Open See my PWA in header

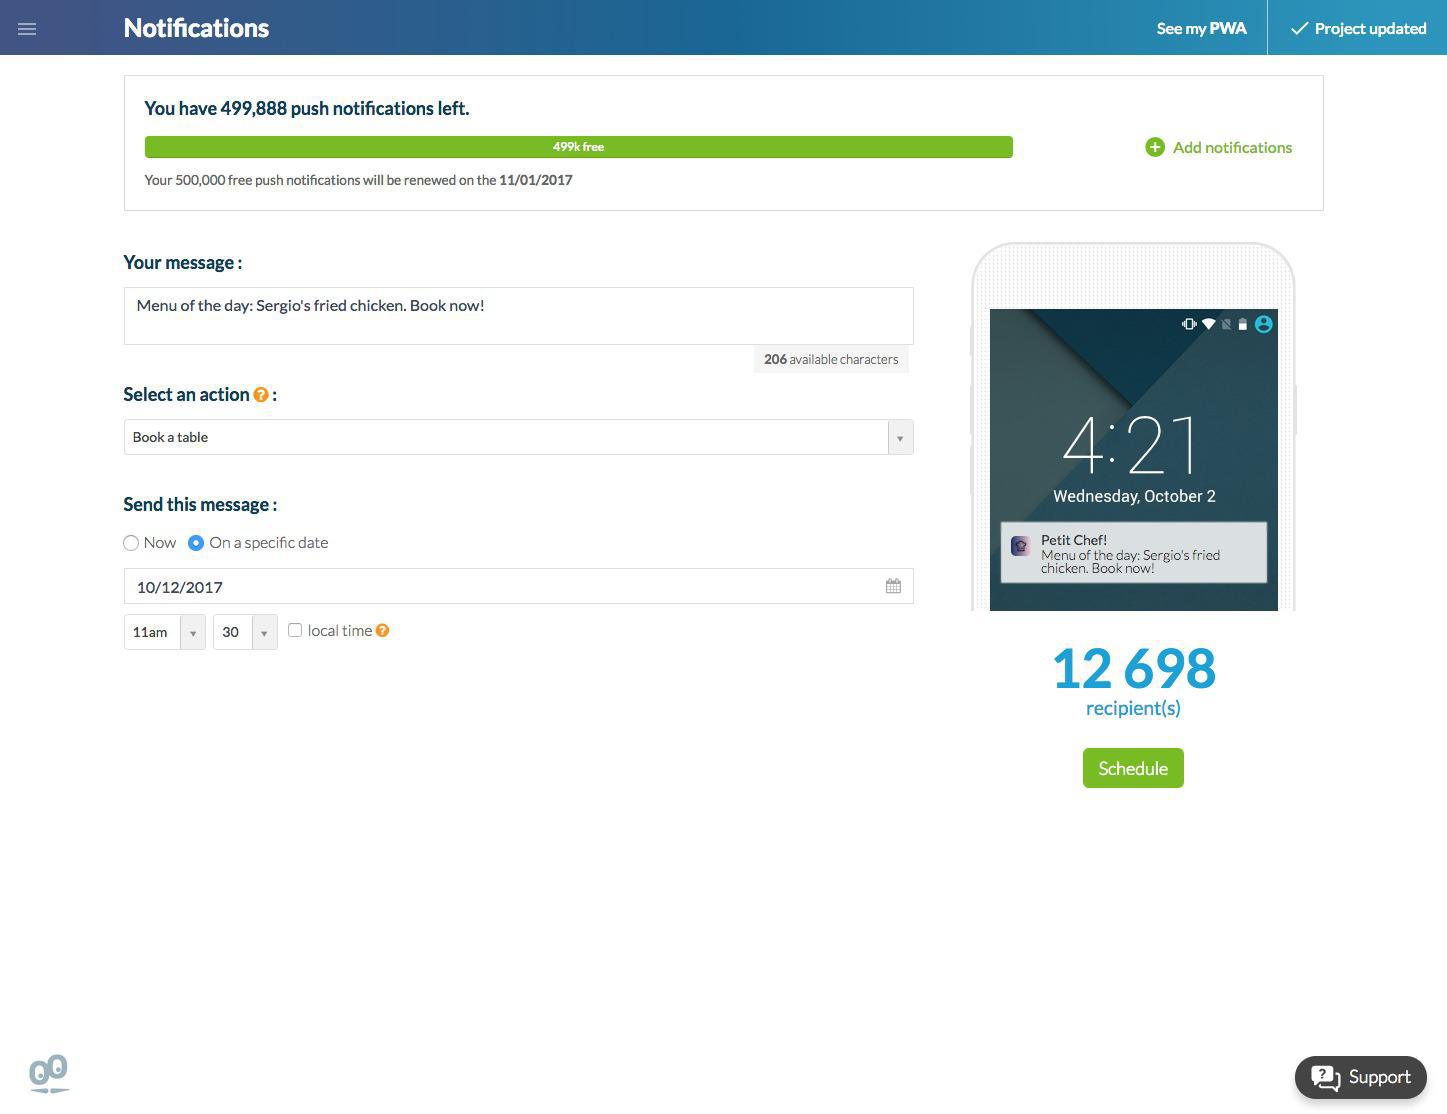(1201, 28)
